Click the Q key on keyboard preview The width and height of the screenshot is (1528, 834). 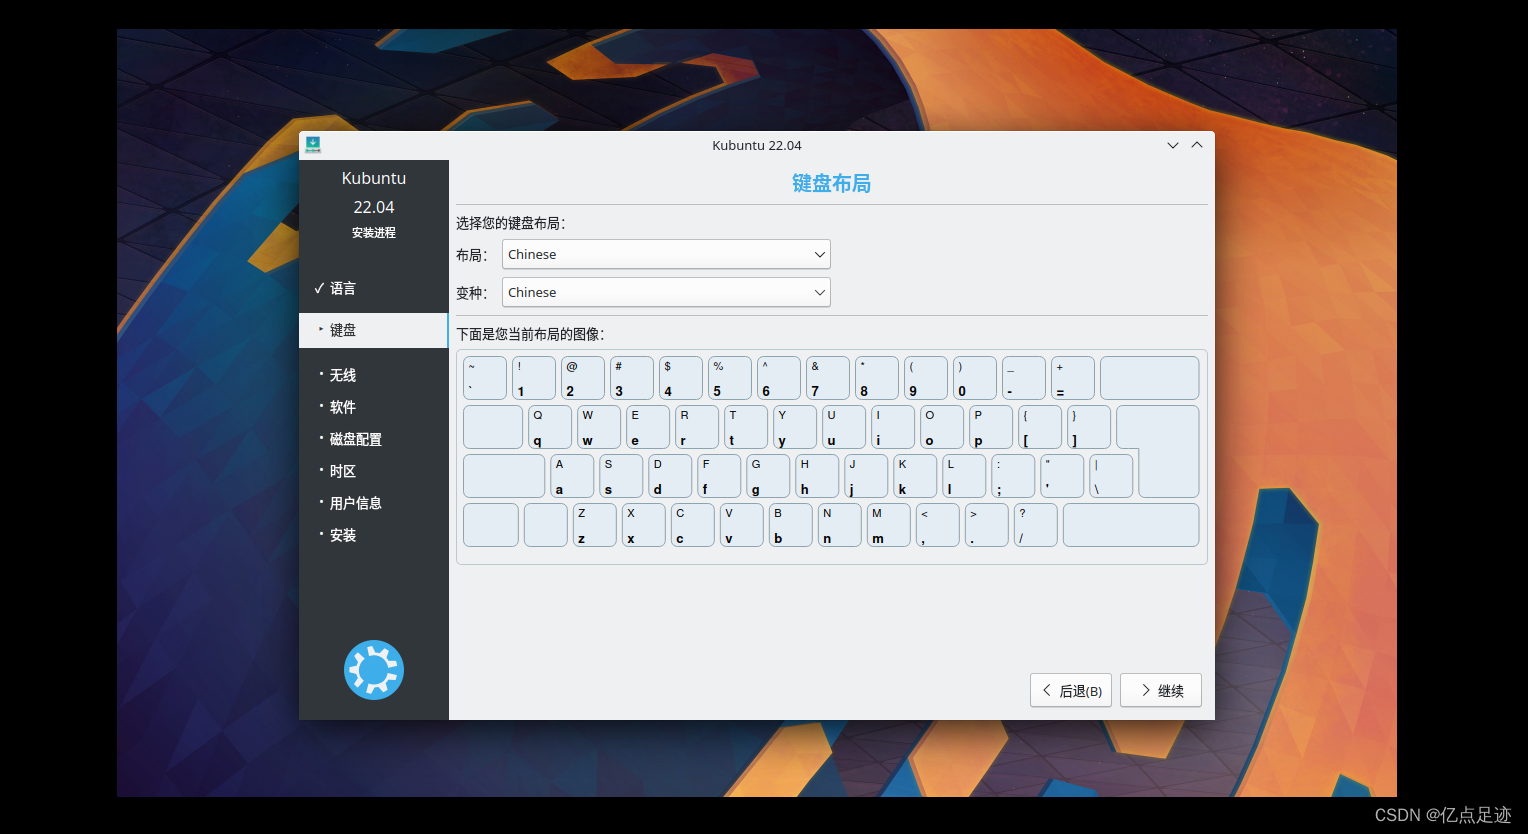[550, 427]
